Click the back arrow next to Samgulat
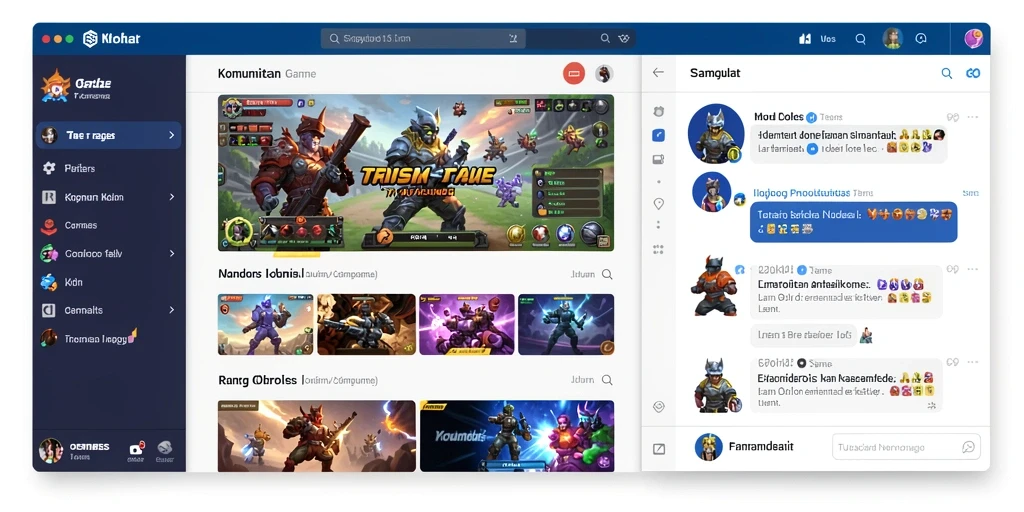1024x512 pixels. 658,72
